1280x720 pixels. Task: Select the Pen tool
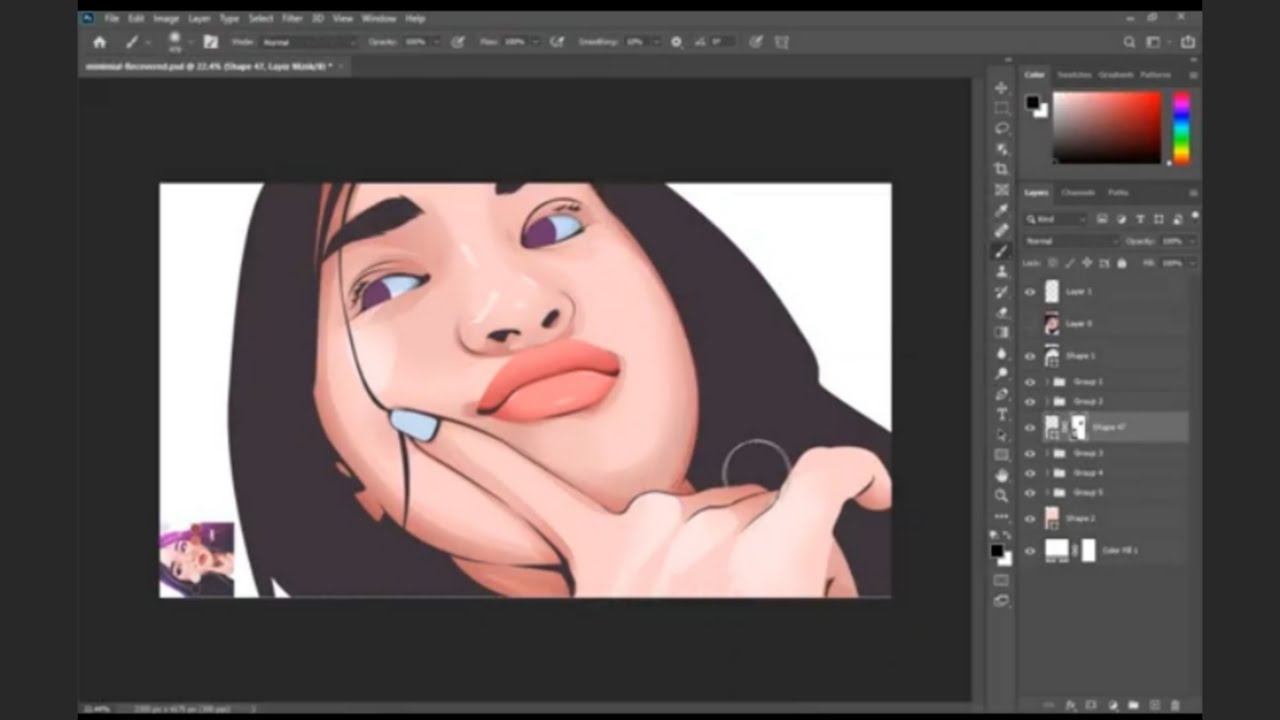pyautogui.click(x=1001, y=394)
